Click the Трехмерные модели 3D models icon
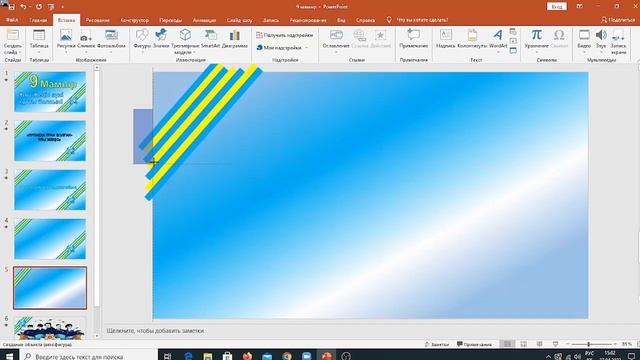This screenshot has width=640, height=360. [185, 36]
